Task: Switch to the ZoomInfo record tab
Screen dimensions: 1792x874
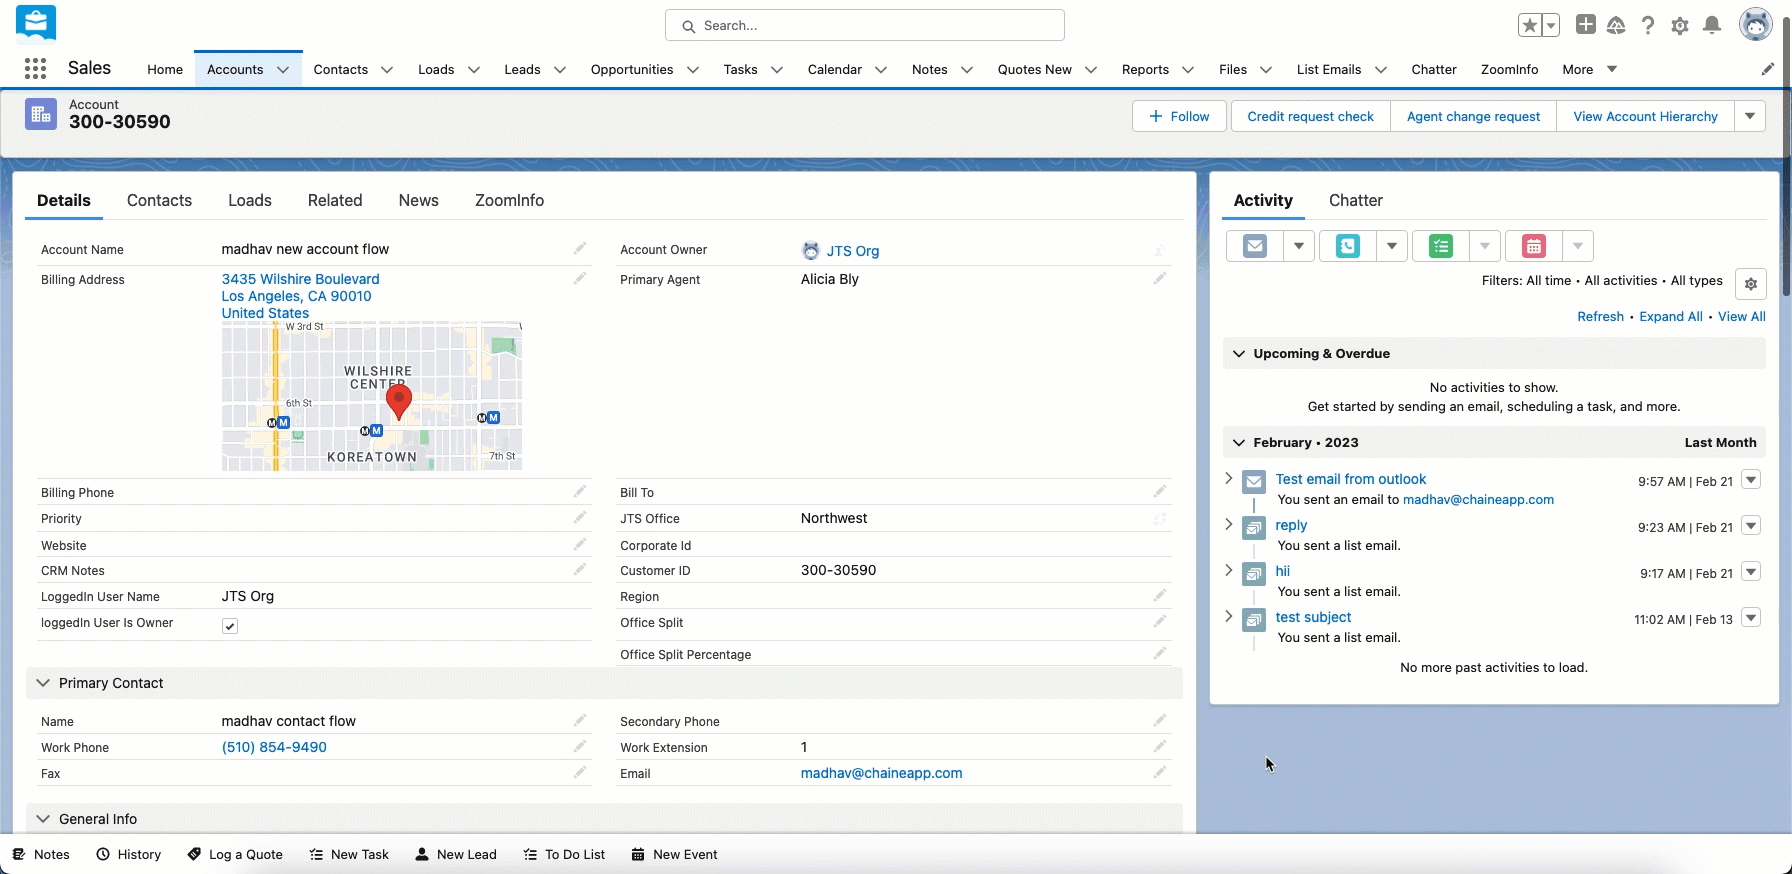Action: (x=510, y=200)
